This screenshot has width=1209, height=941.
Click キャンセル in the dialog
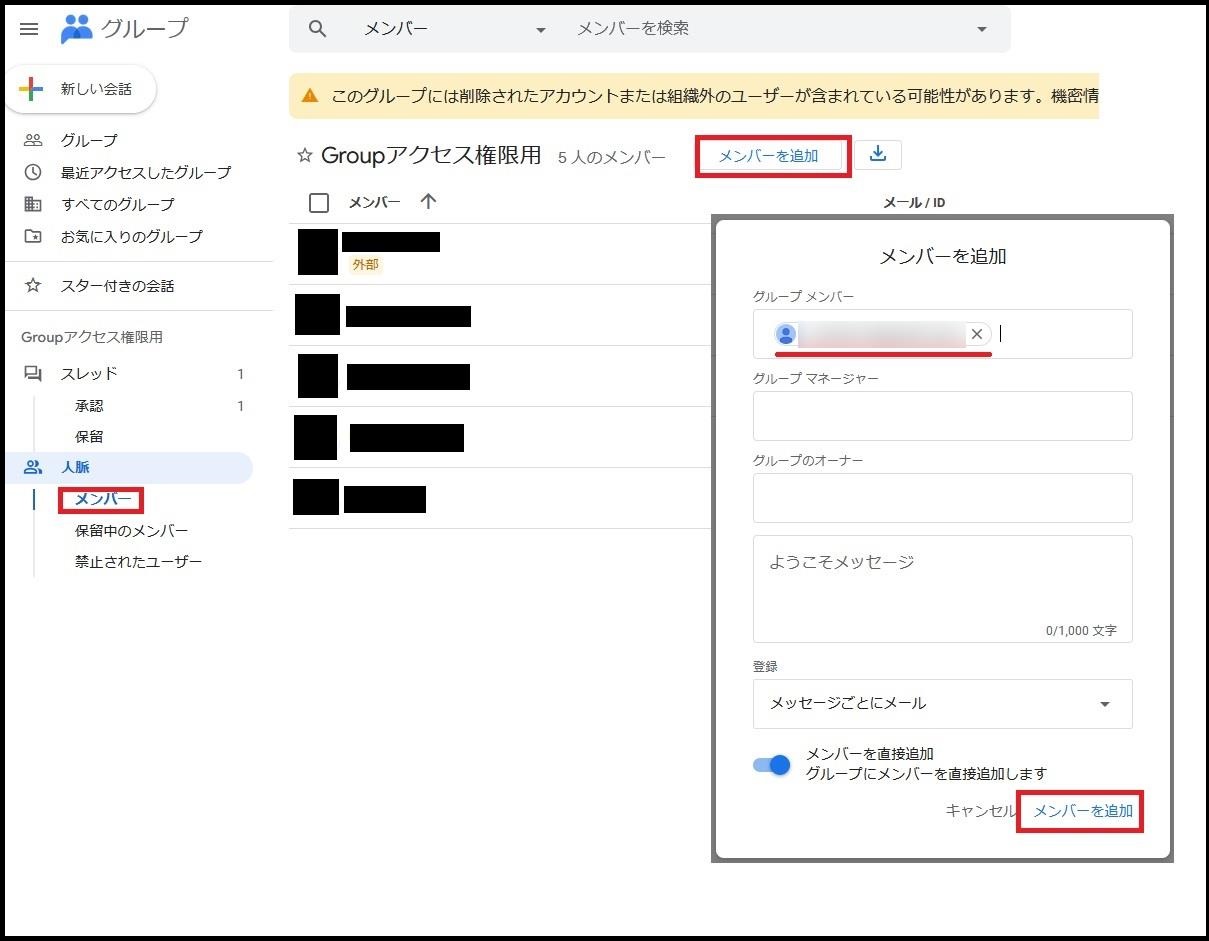pos(980,811)
